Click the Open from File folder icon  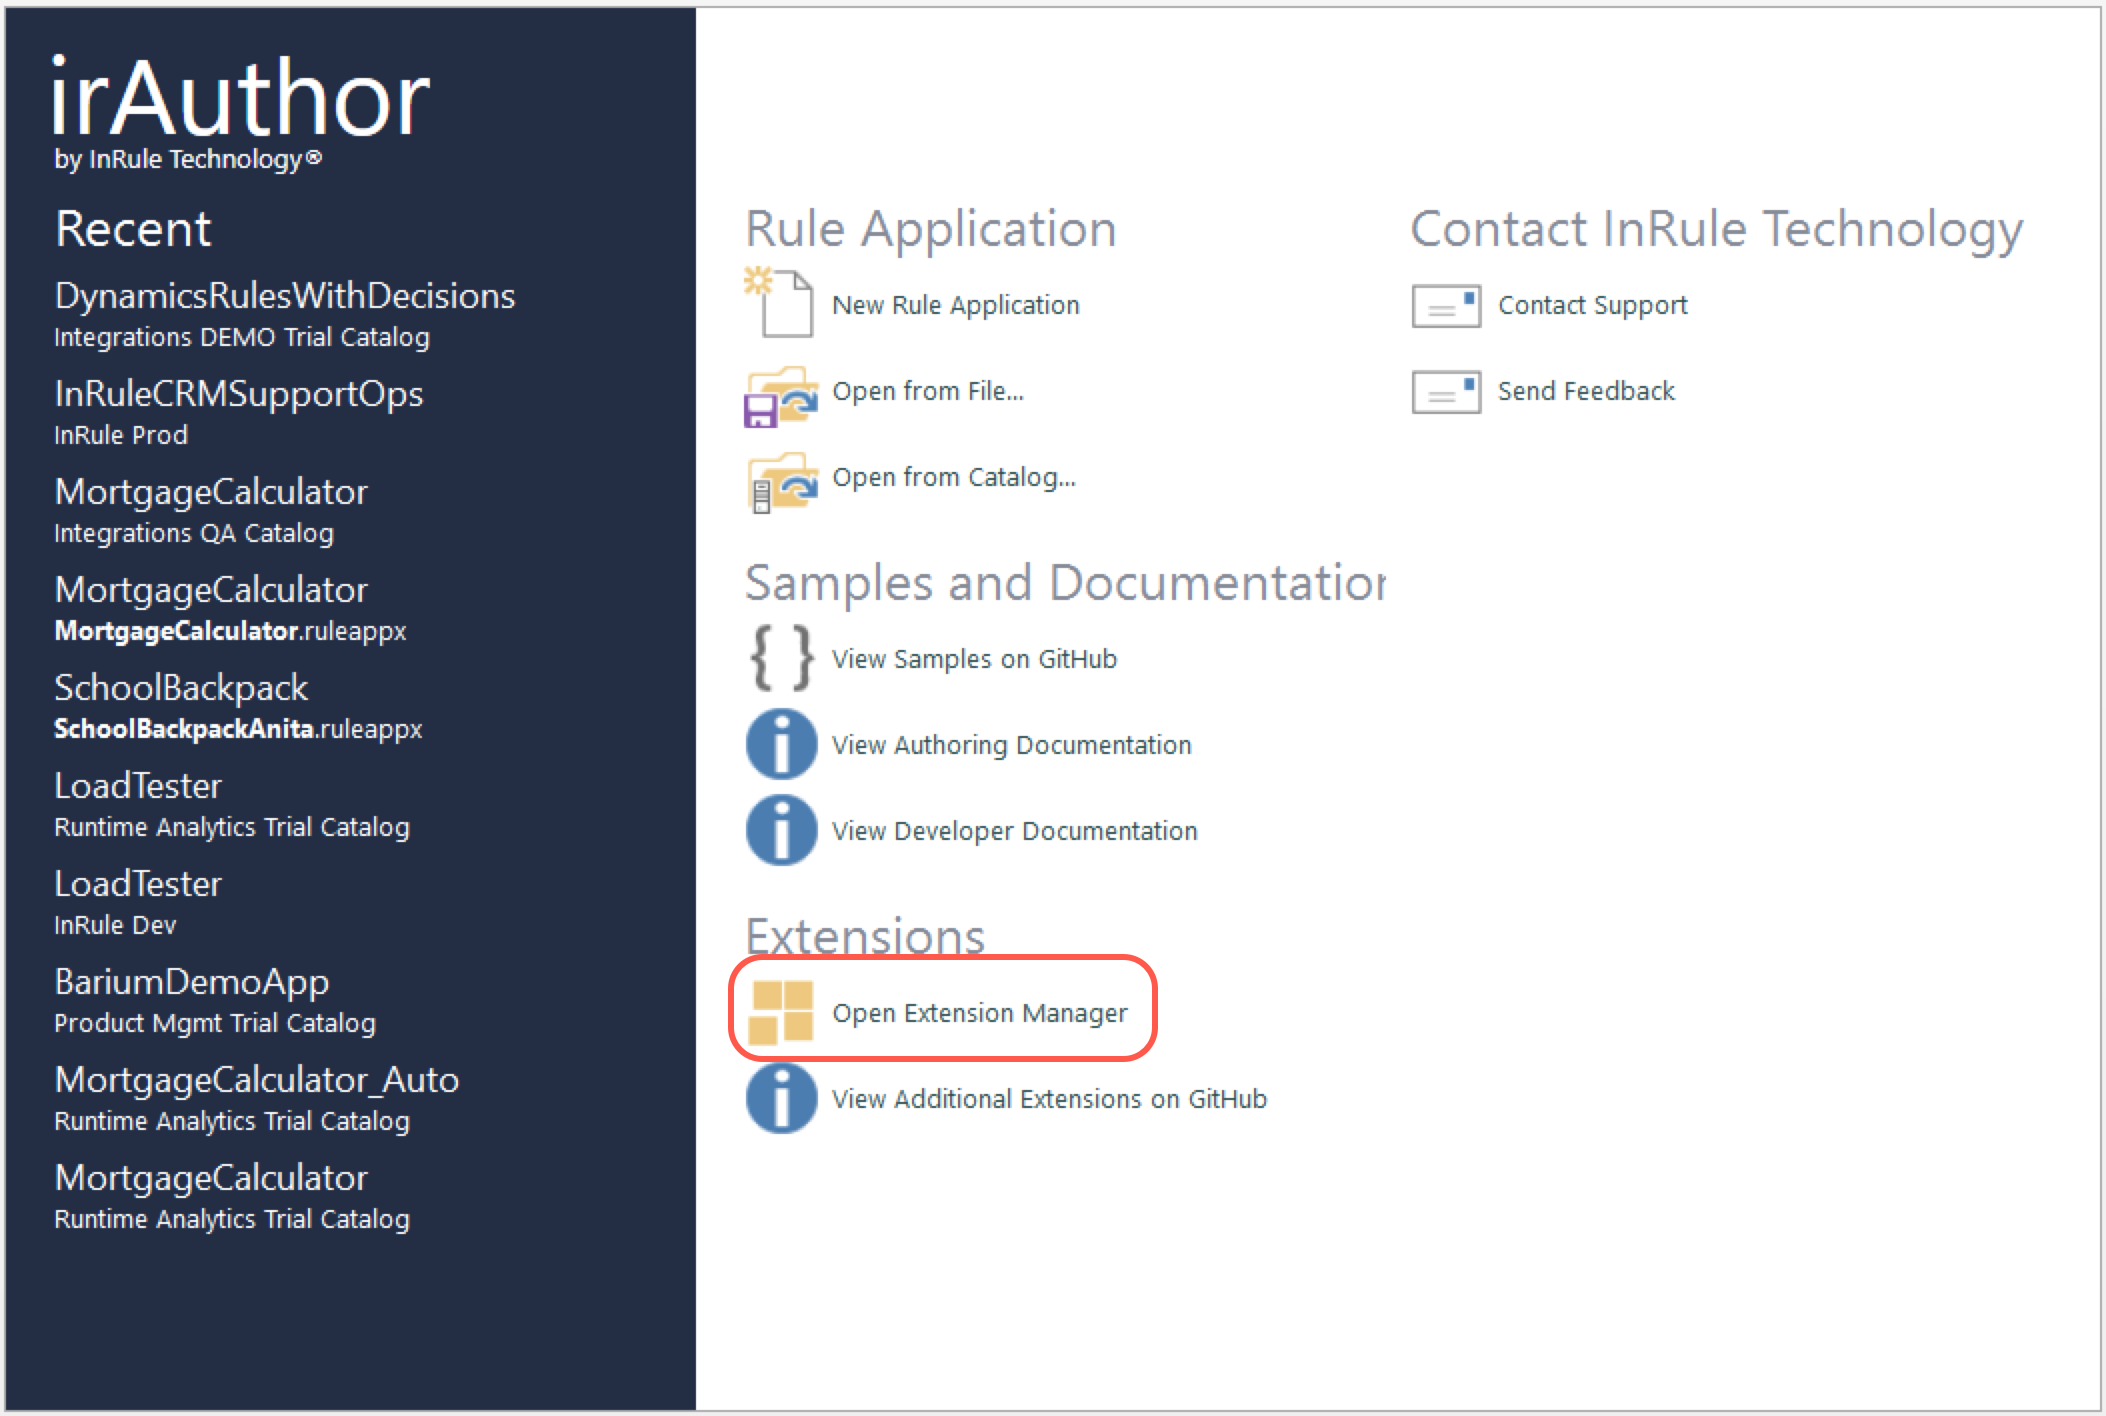tap(781, 391)
